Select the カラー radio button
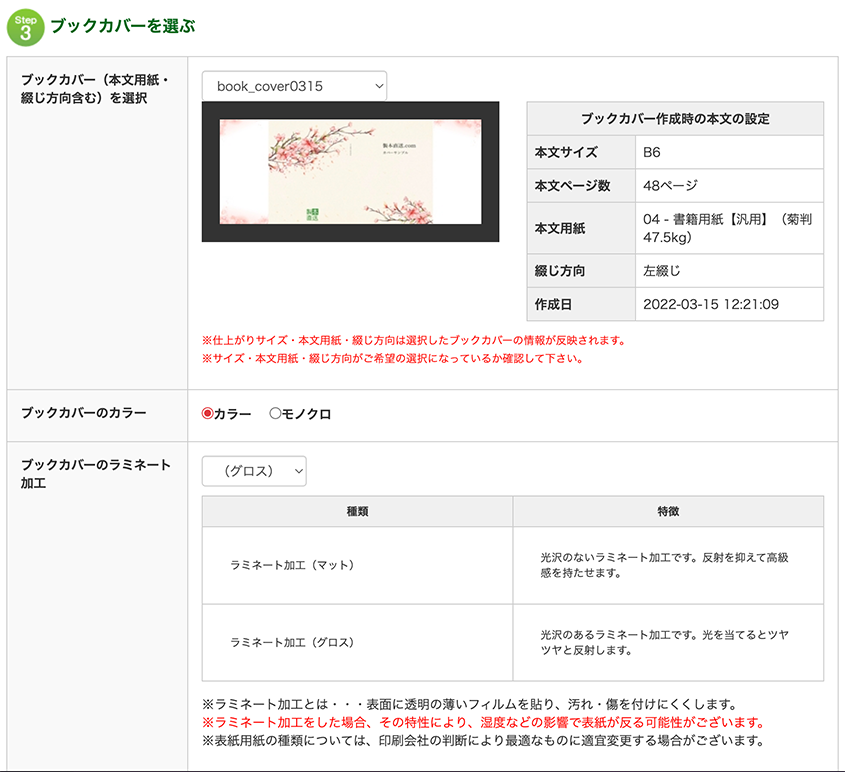Image resolution: width=845 pixels, height=772 pixels. click(x=208, y=414)
